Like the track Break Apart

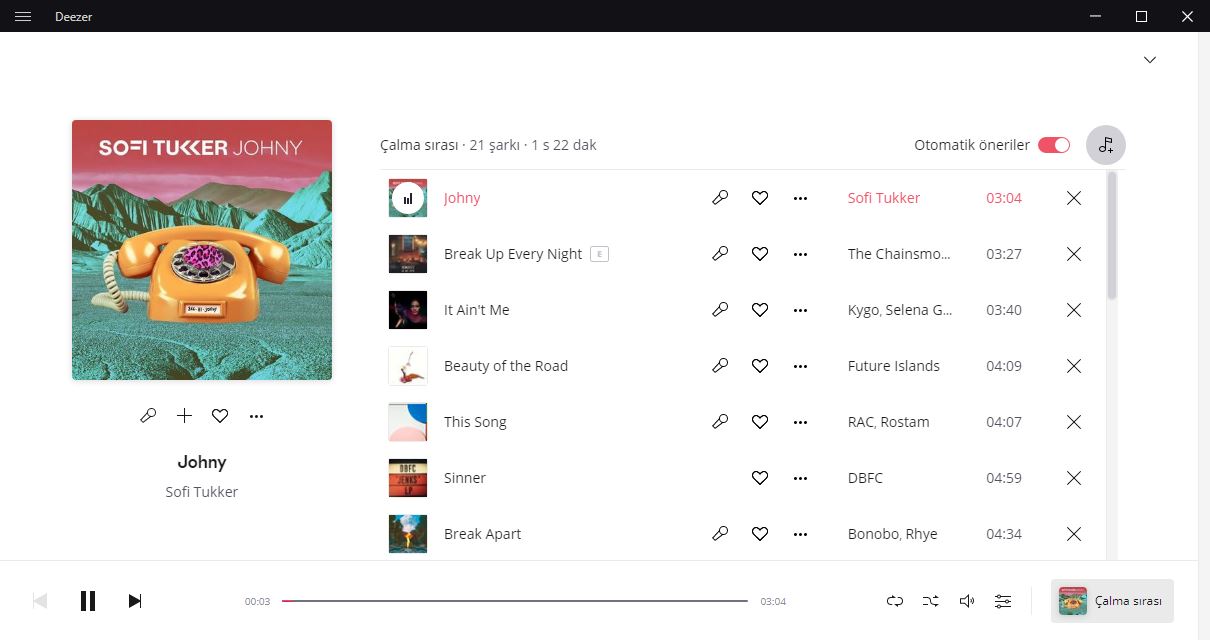pyautogui.click(x=760, y=534)
